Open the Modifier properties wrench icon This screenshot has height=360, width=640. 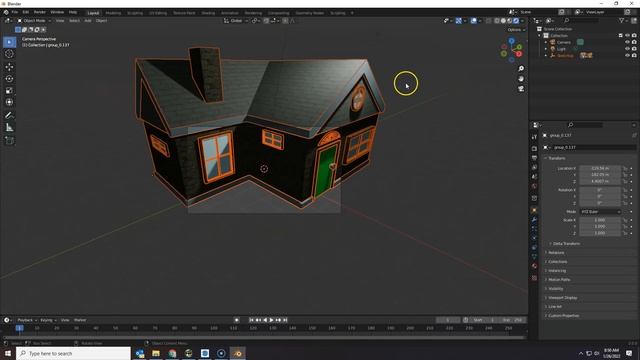[x=534, y=220]
